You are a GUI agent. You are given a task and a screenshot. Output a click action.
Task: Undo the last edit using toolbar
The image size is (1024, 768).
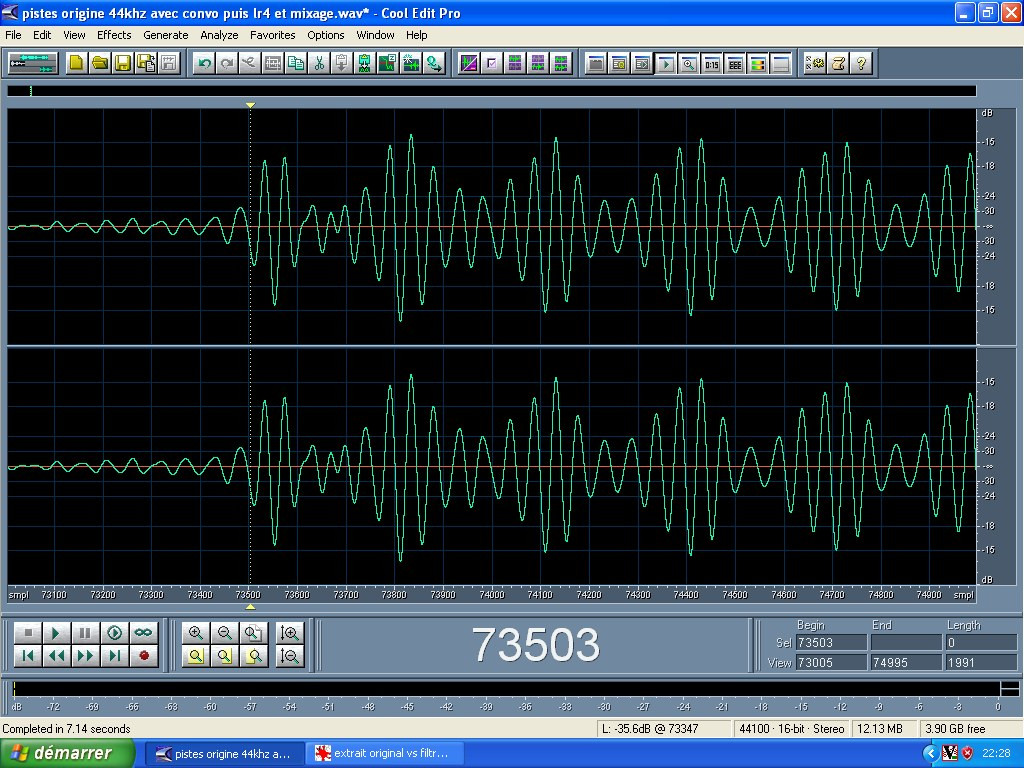click(204, 63)
